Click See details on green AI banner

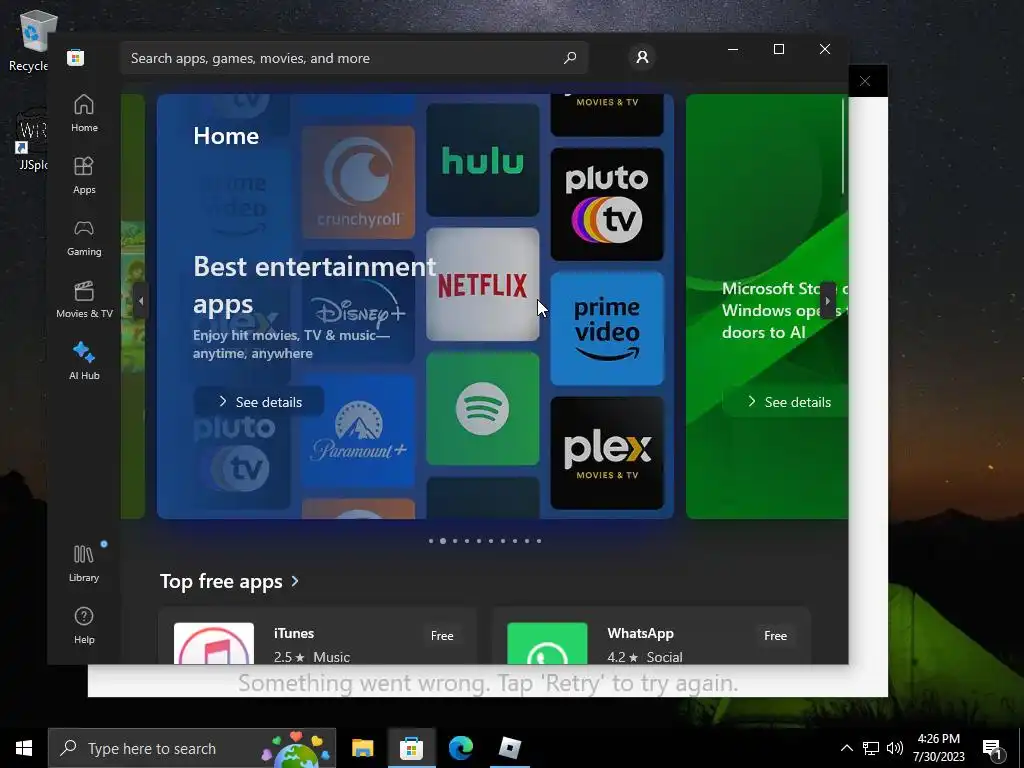click(x=788, y=402)
